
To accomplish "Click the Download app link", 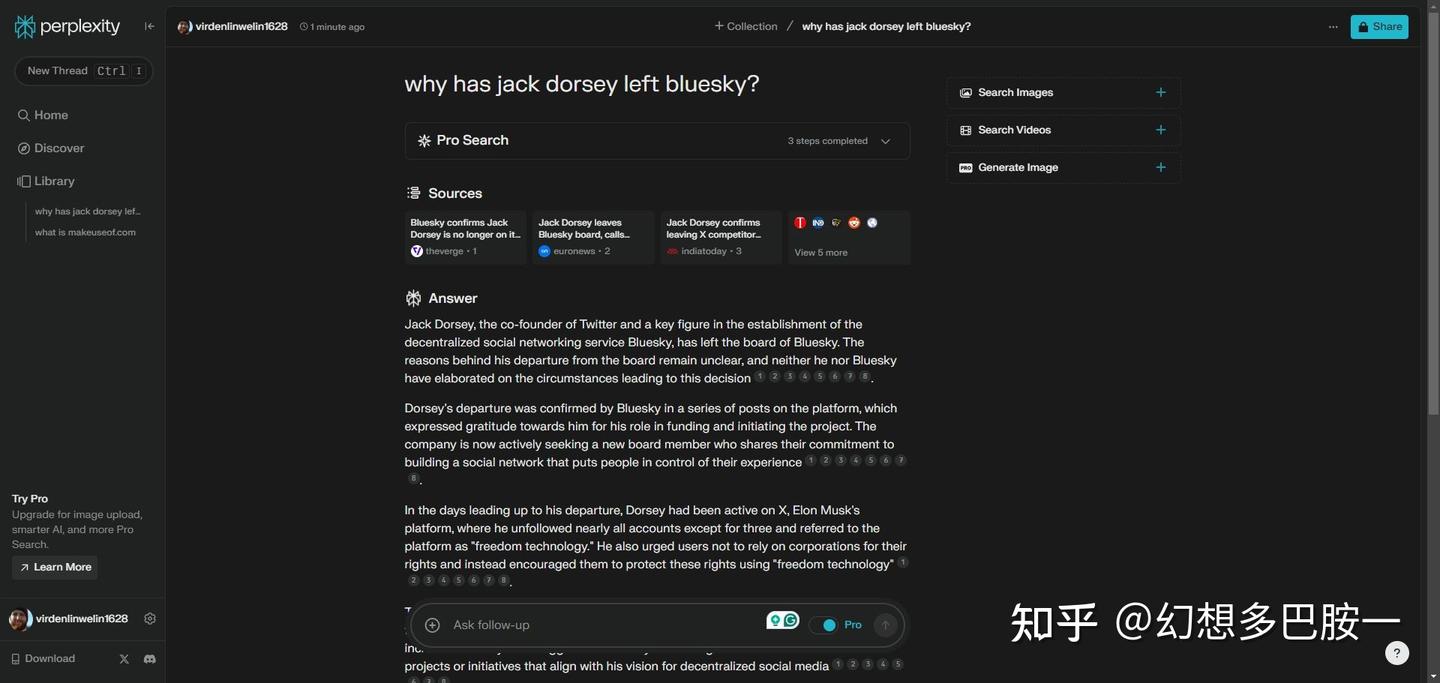I will click(x=43, y=659).
